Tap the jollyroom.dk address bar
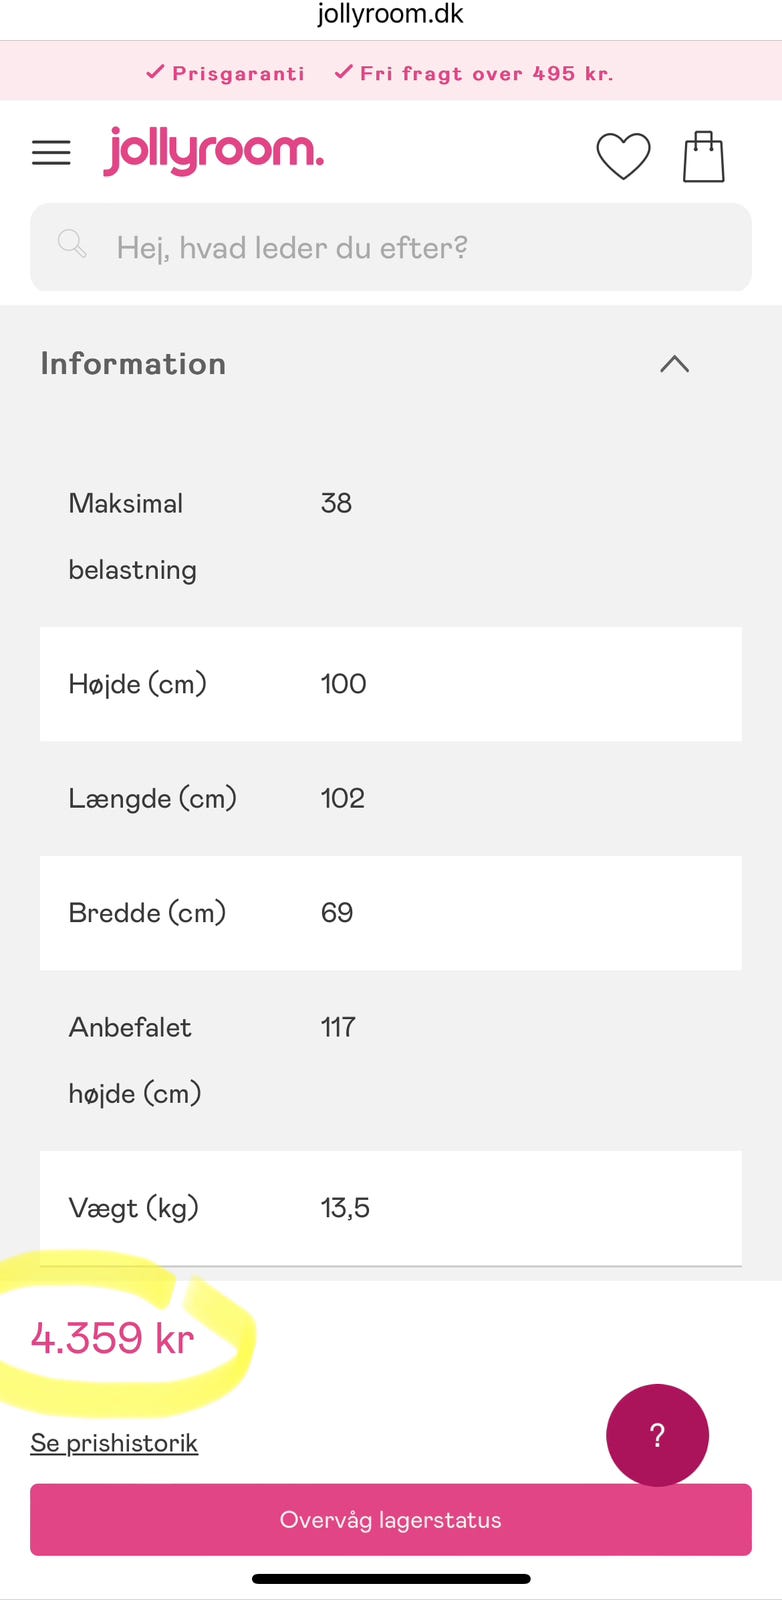The height and width of the screenshot is (1600, 782). click(x=391, y=15)
